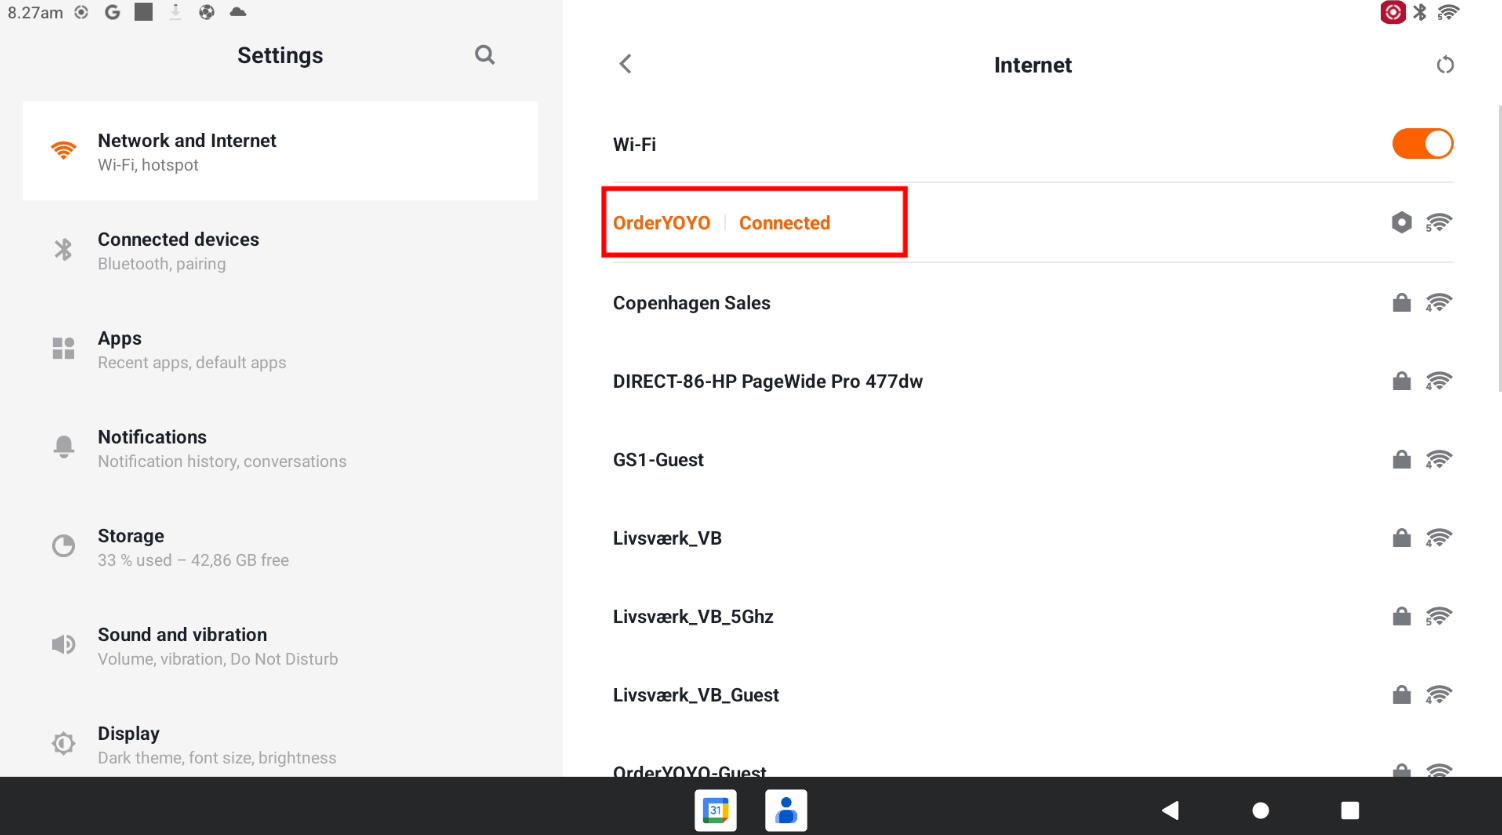Connect to Copenhagen Sales network

[1032, 303]
